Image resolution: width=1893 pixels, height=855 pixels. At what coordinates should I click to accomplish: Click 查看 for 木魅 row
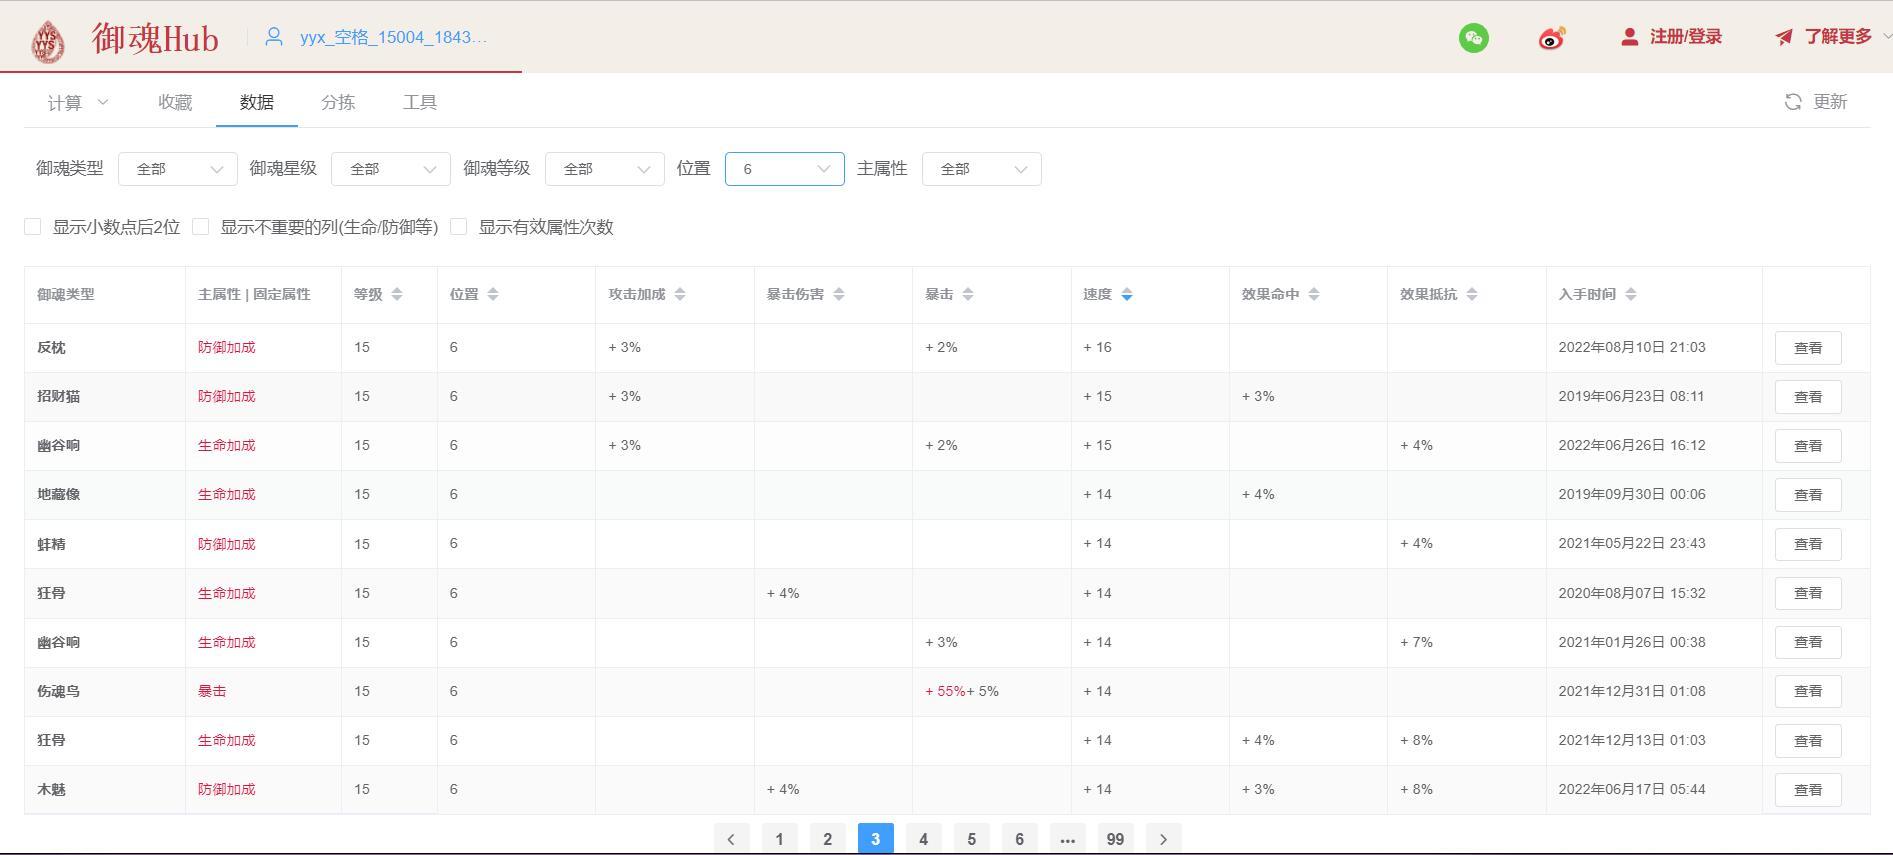[1808, 790]
